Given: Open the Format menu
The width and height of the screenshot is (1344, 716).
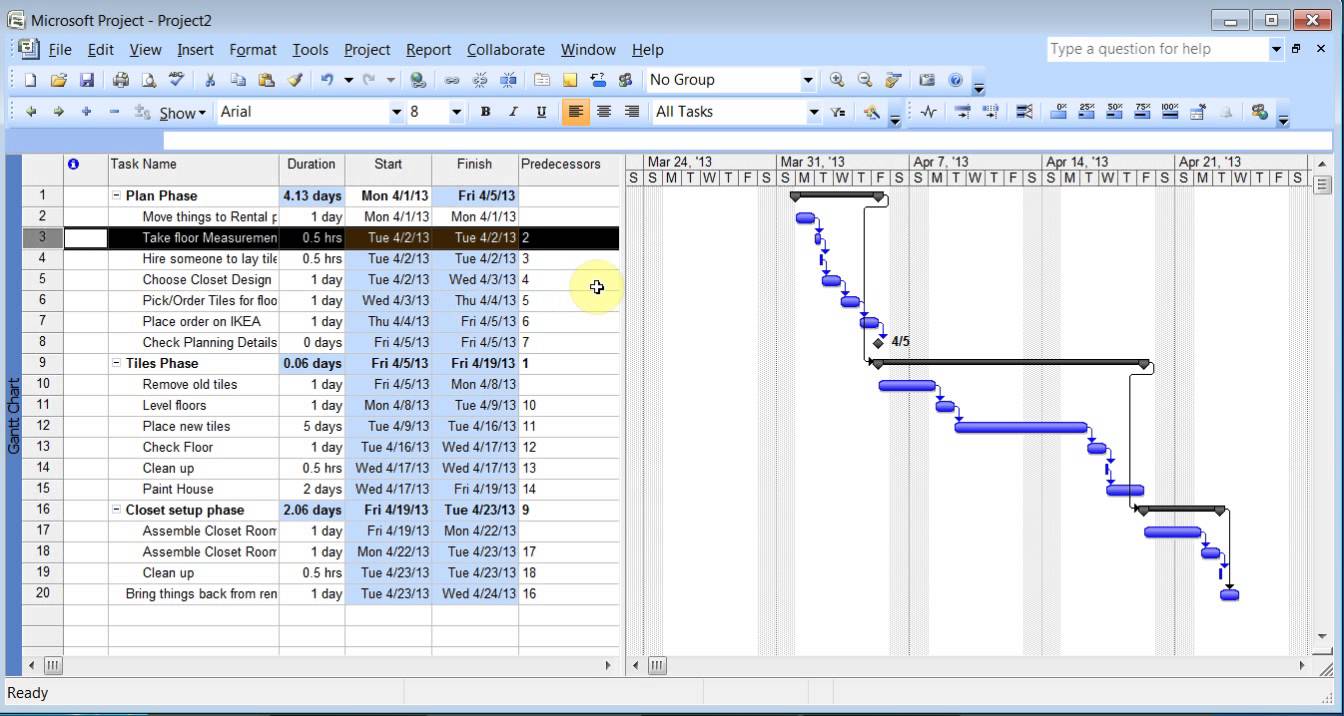Looking at the screenshot, I should point(252,49).
